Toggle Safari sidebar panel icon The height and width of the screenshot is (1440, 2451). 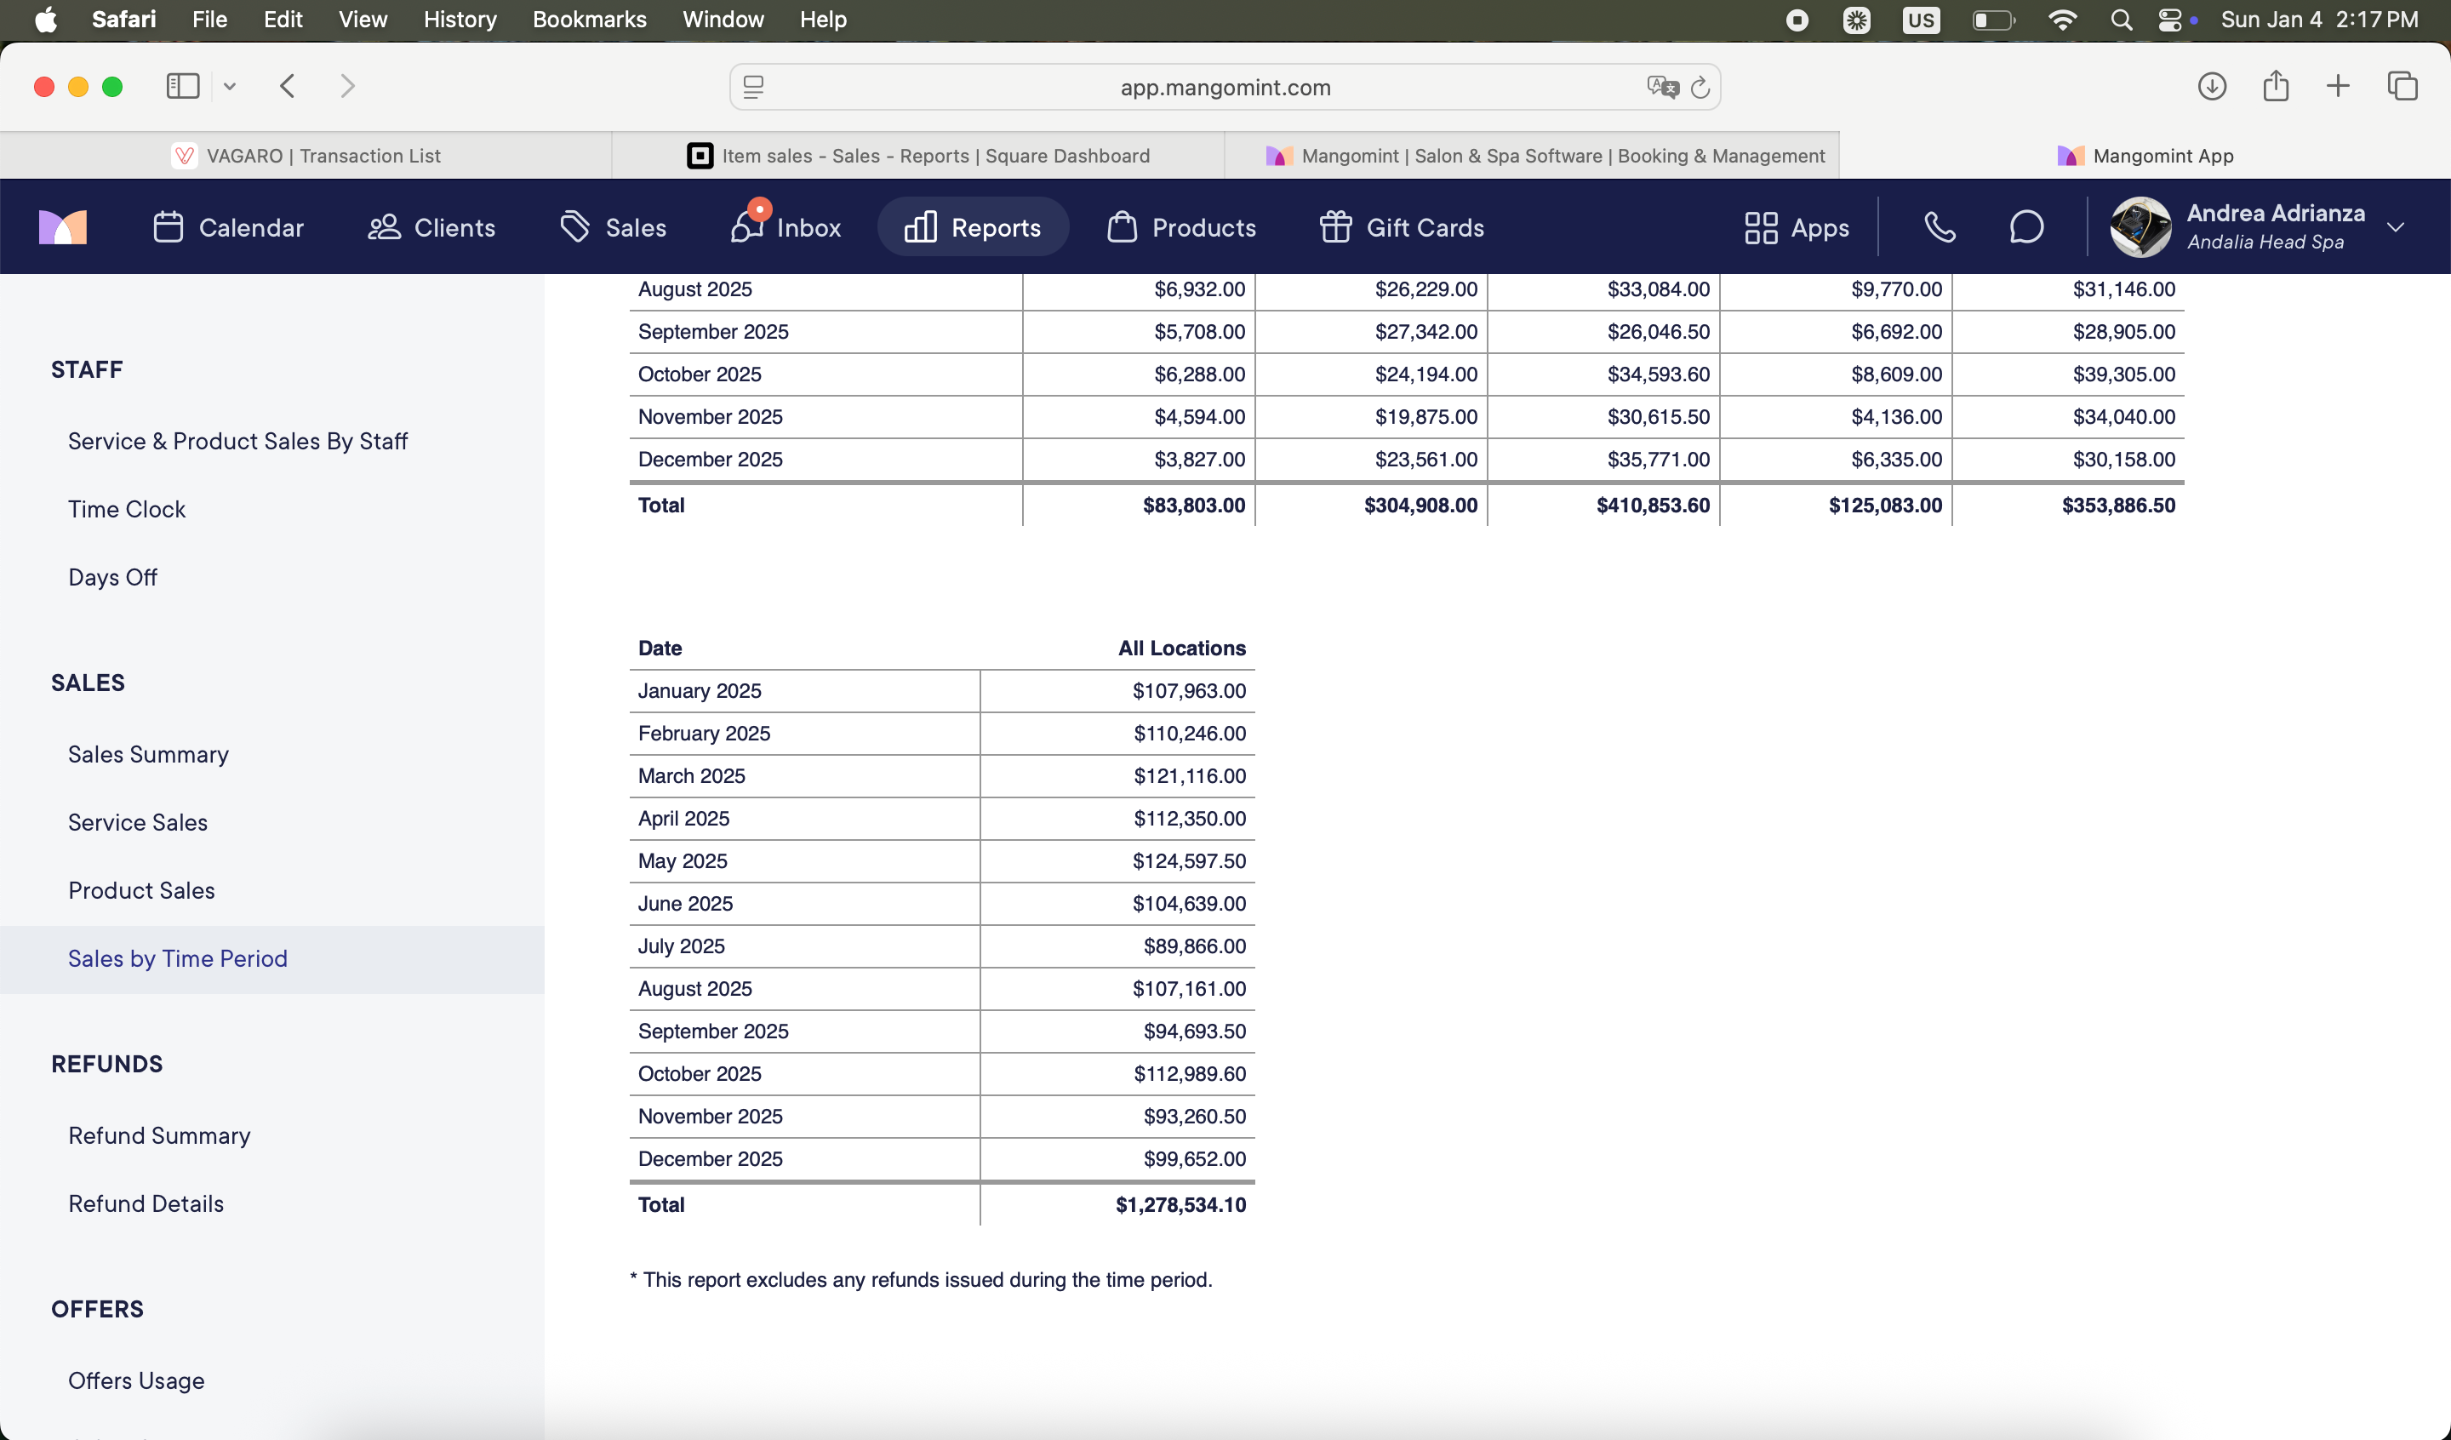[182, 86]
